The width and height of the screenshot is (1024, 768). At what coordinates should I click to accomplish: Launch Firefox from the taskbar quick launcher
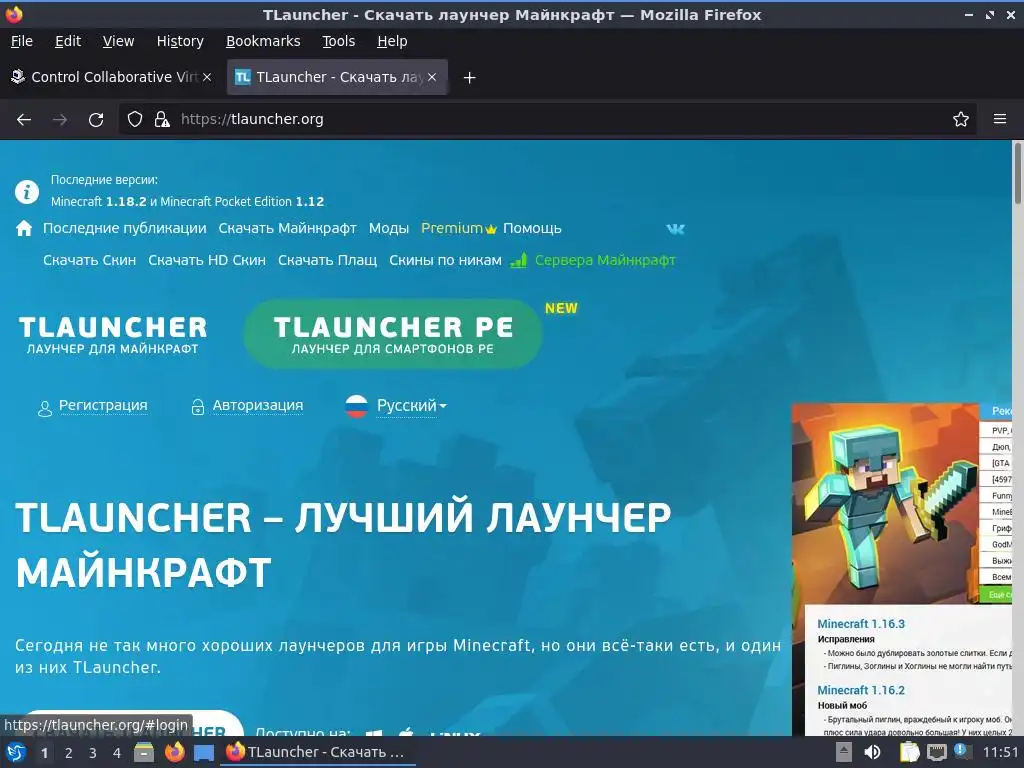[174, 752]
